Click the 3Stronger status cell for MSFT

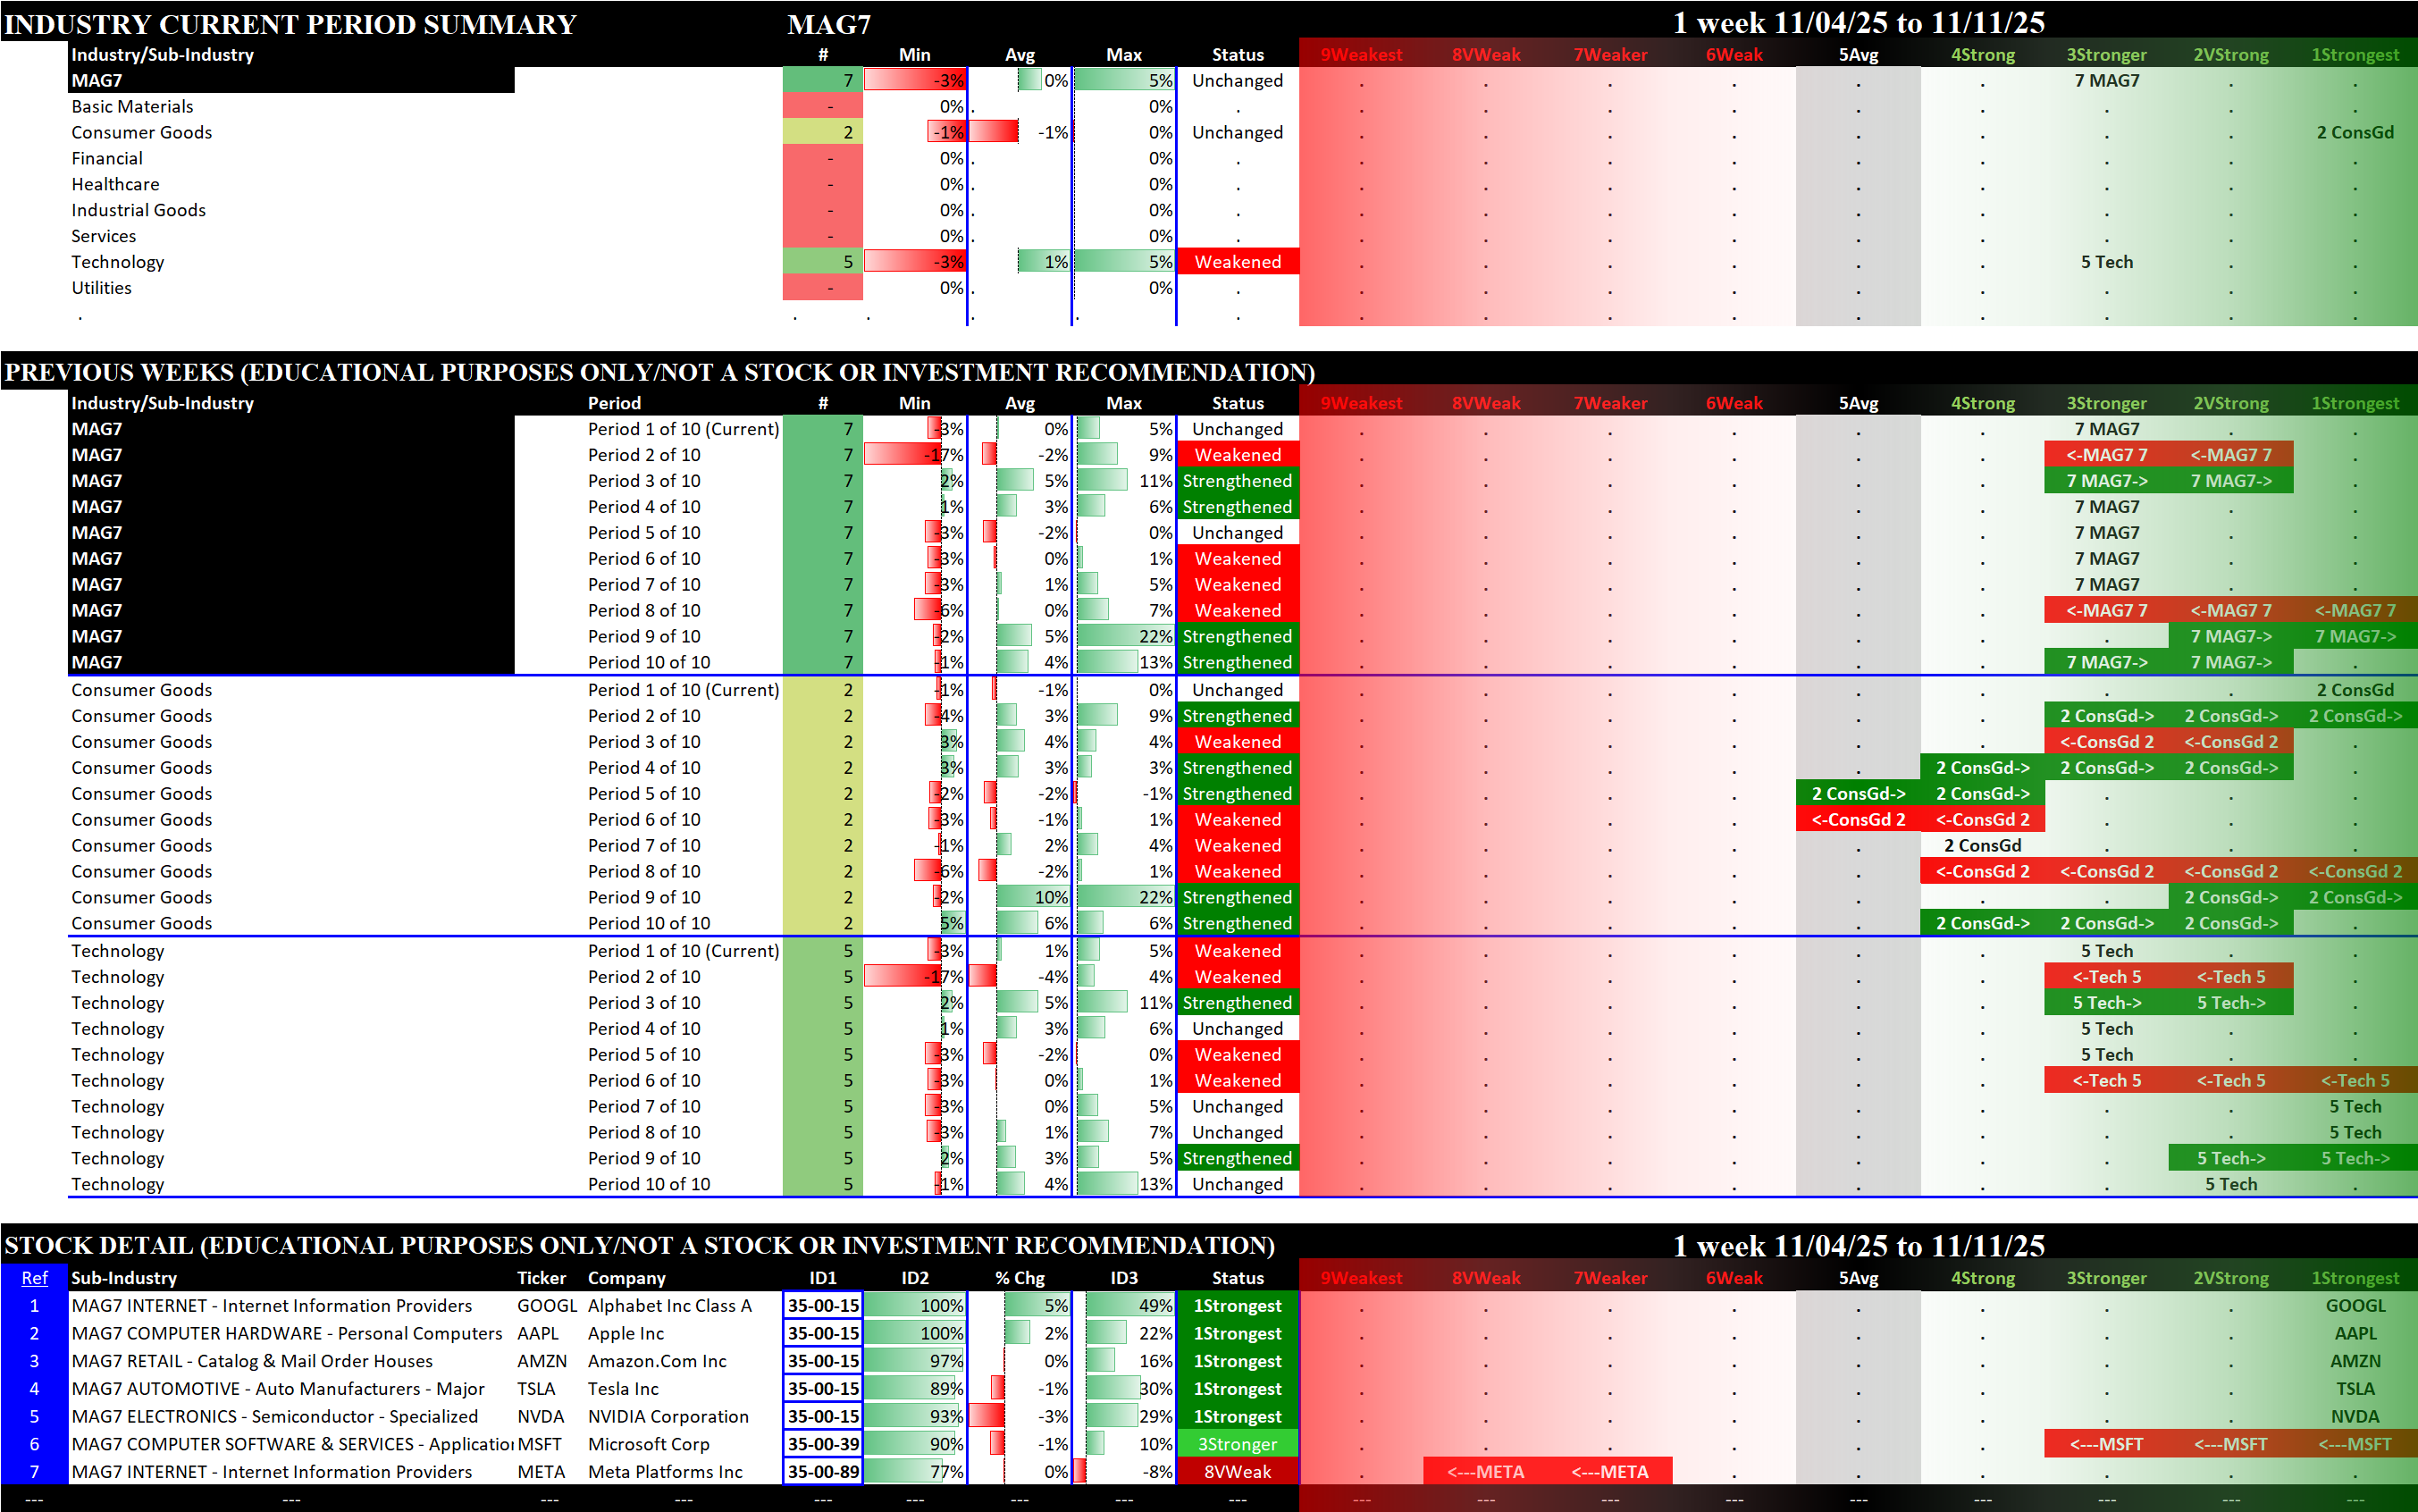1237,1444
